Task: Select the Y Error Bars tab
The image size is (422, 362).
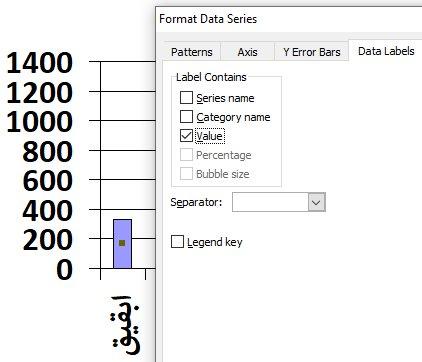Action: (312, 52)
